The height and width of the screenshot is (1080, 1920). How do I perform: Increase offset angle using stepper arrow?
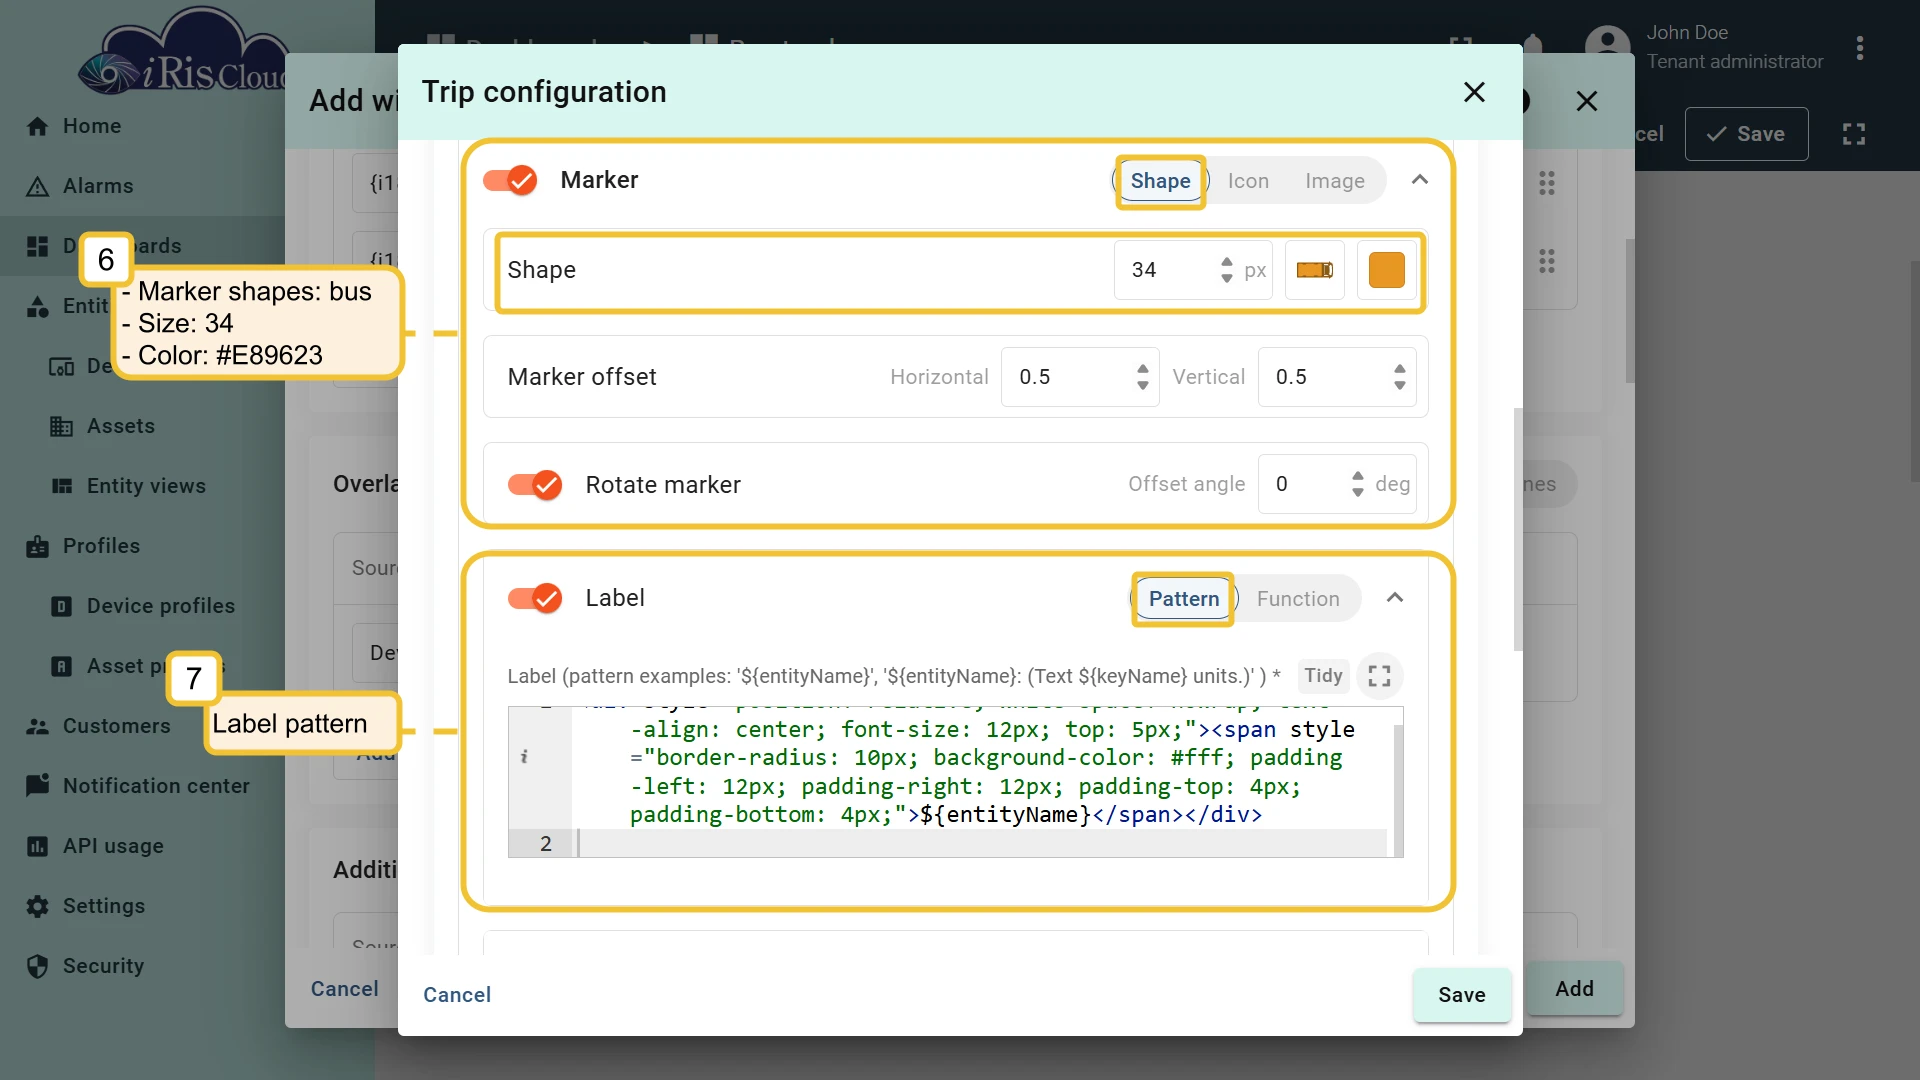point(1357,476)
